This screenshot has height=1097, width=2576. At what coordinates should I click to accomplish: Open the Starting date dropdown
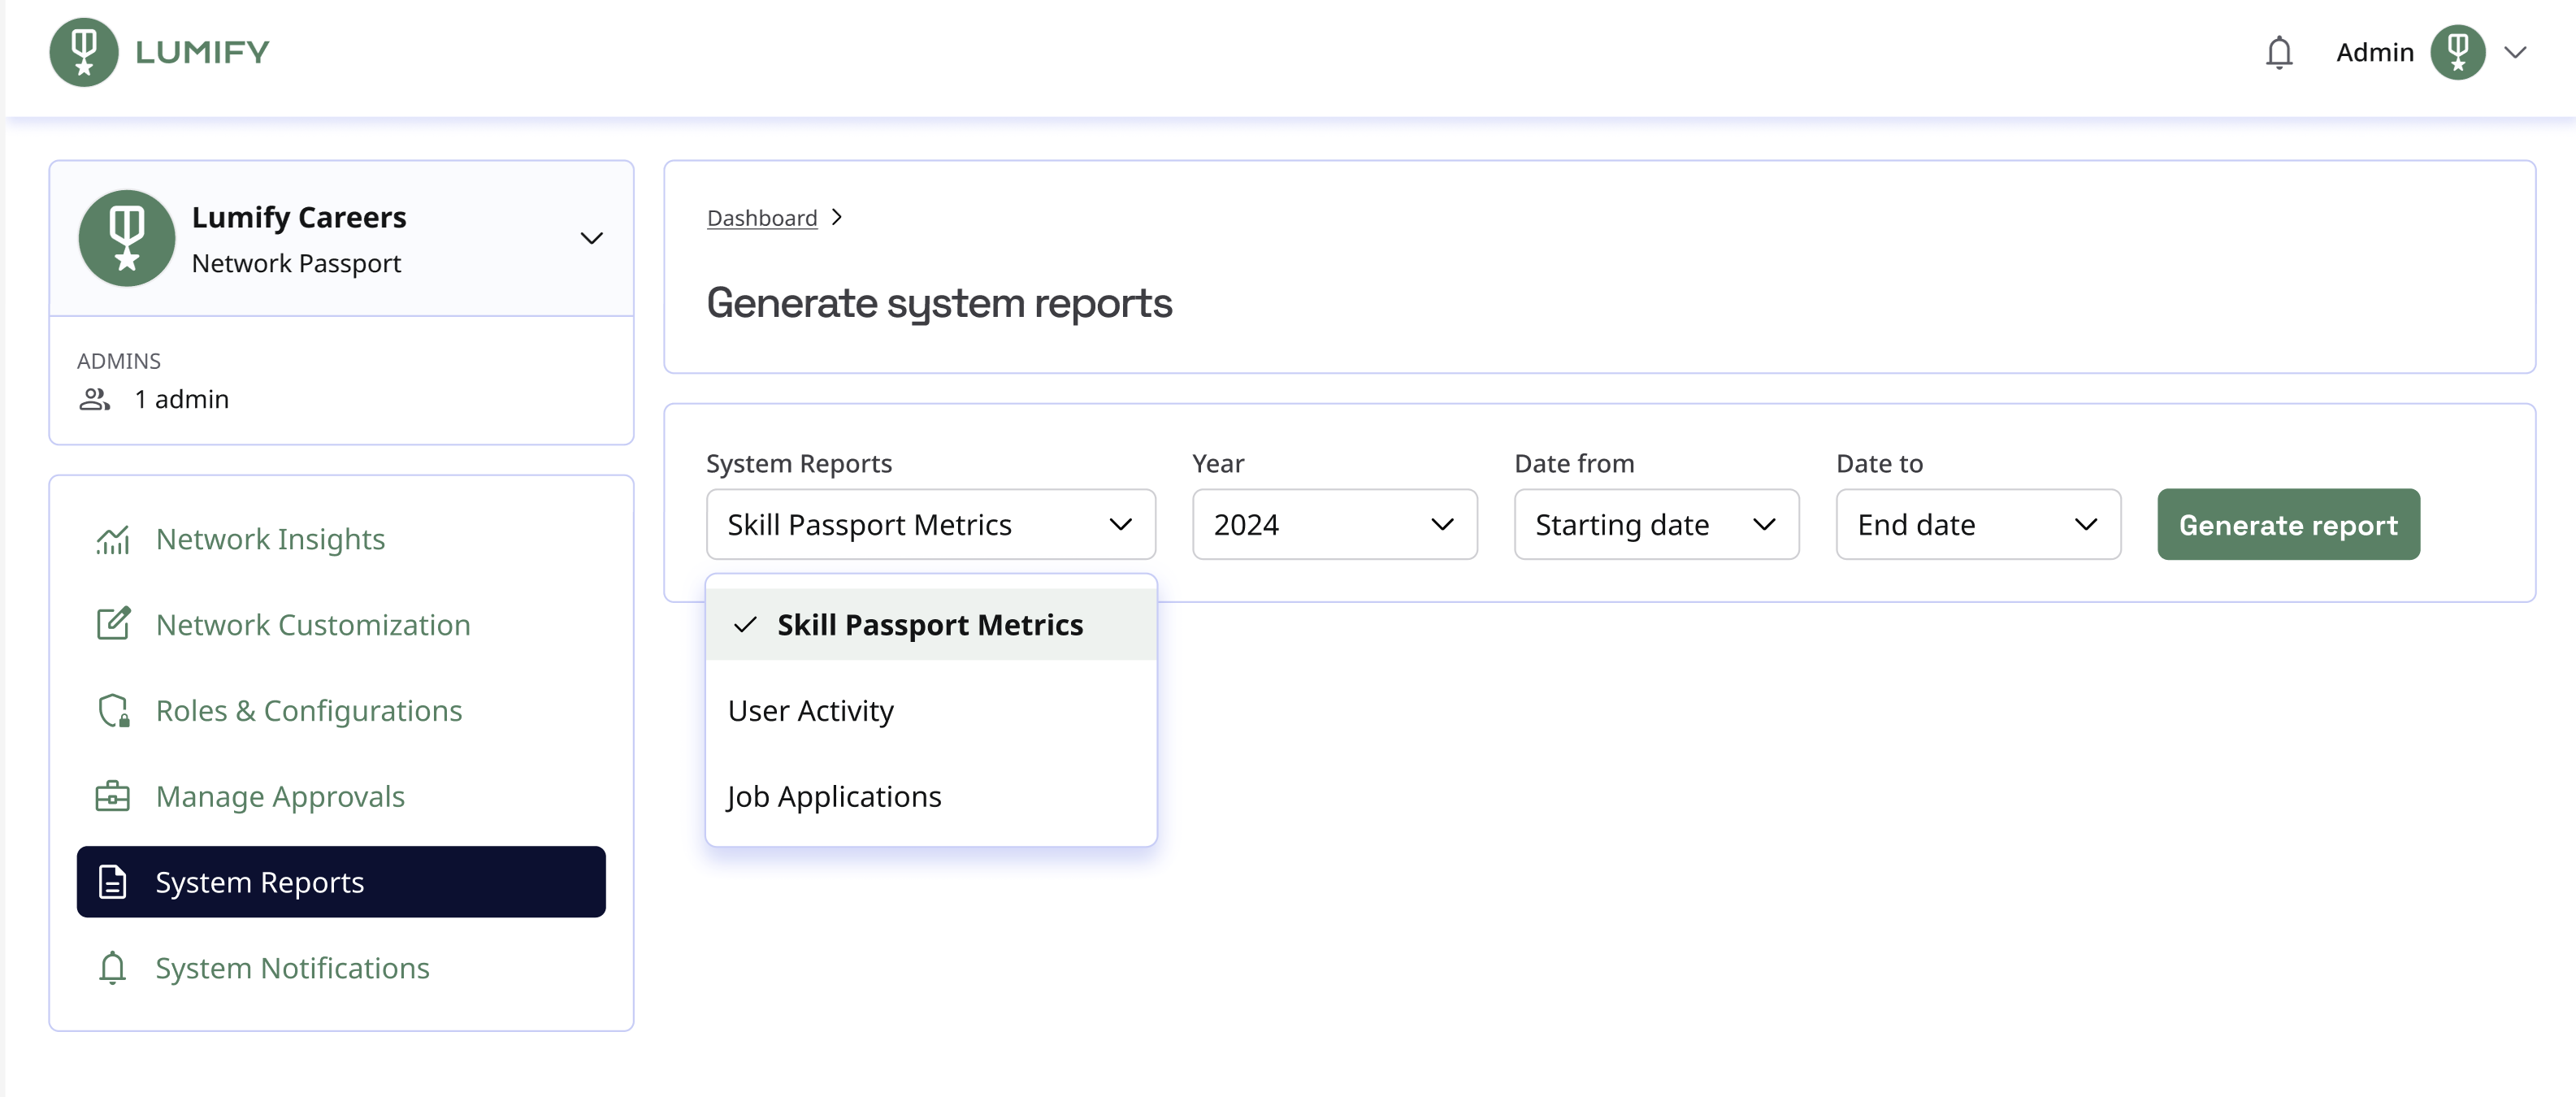pos(1656,524)
